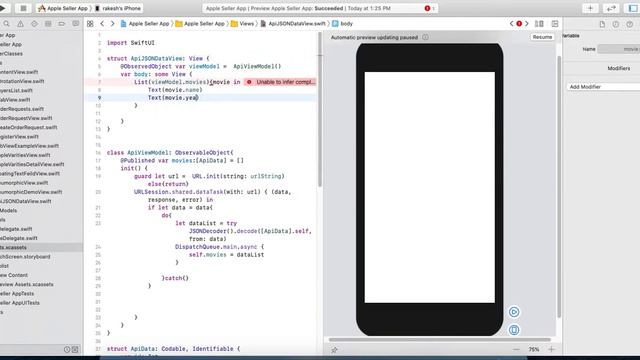The width and height of the screenshot is (640, 360).
Task: Open Quick Help inspector icon
Action: [629, 24]
